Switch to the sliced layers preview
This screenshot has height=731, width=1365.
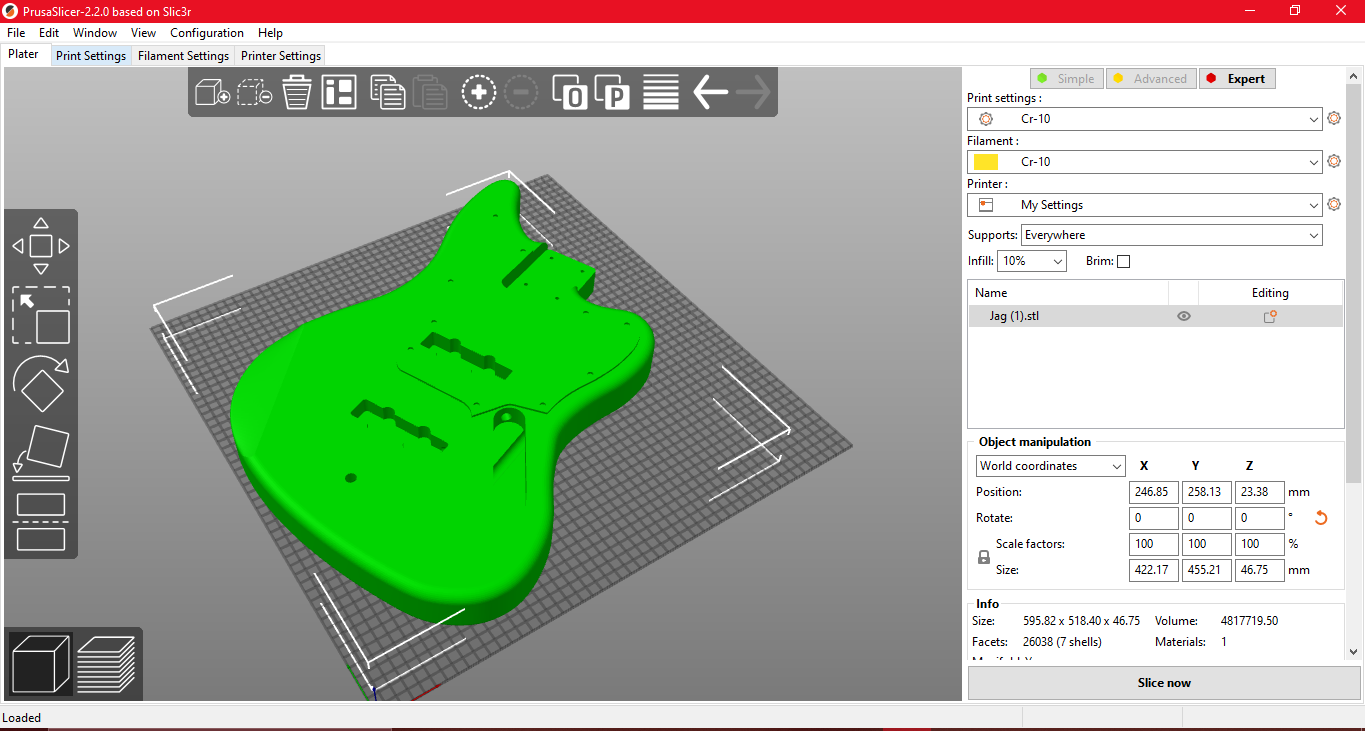106,664
